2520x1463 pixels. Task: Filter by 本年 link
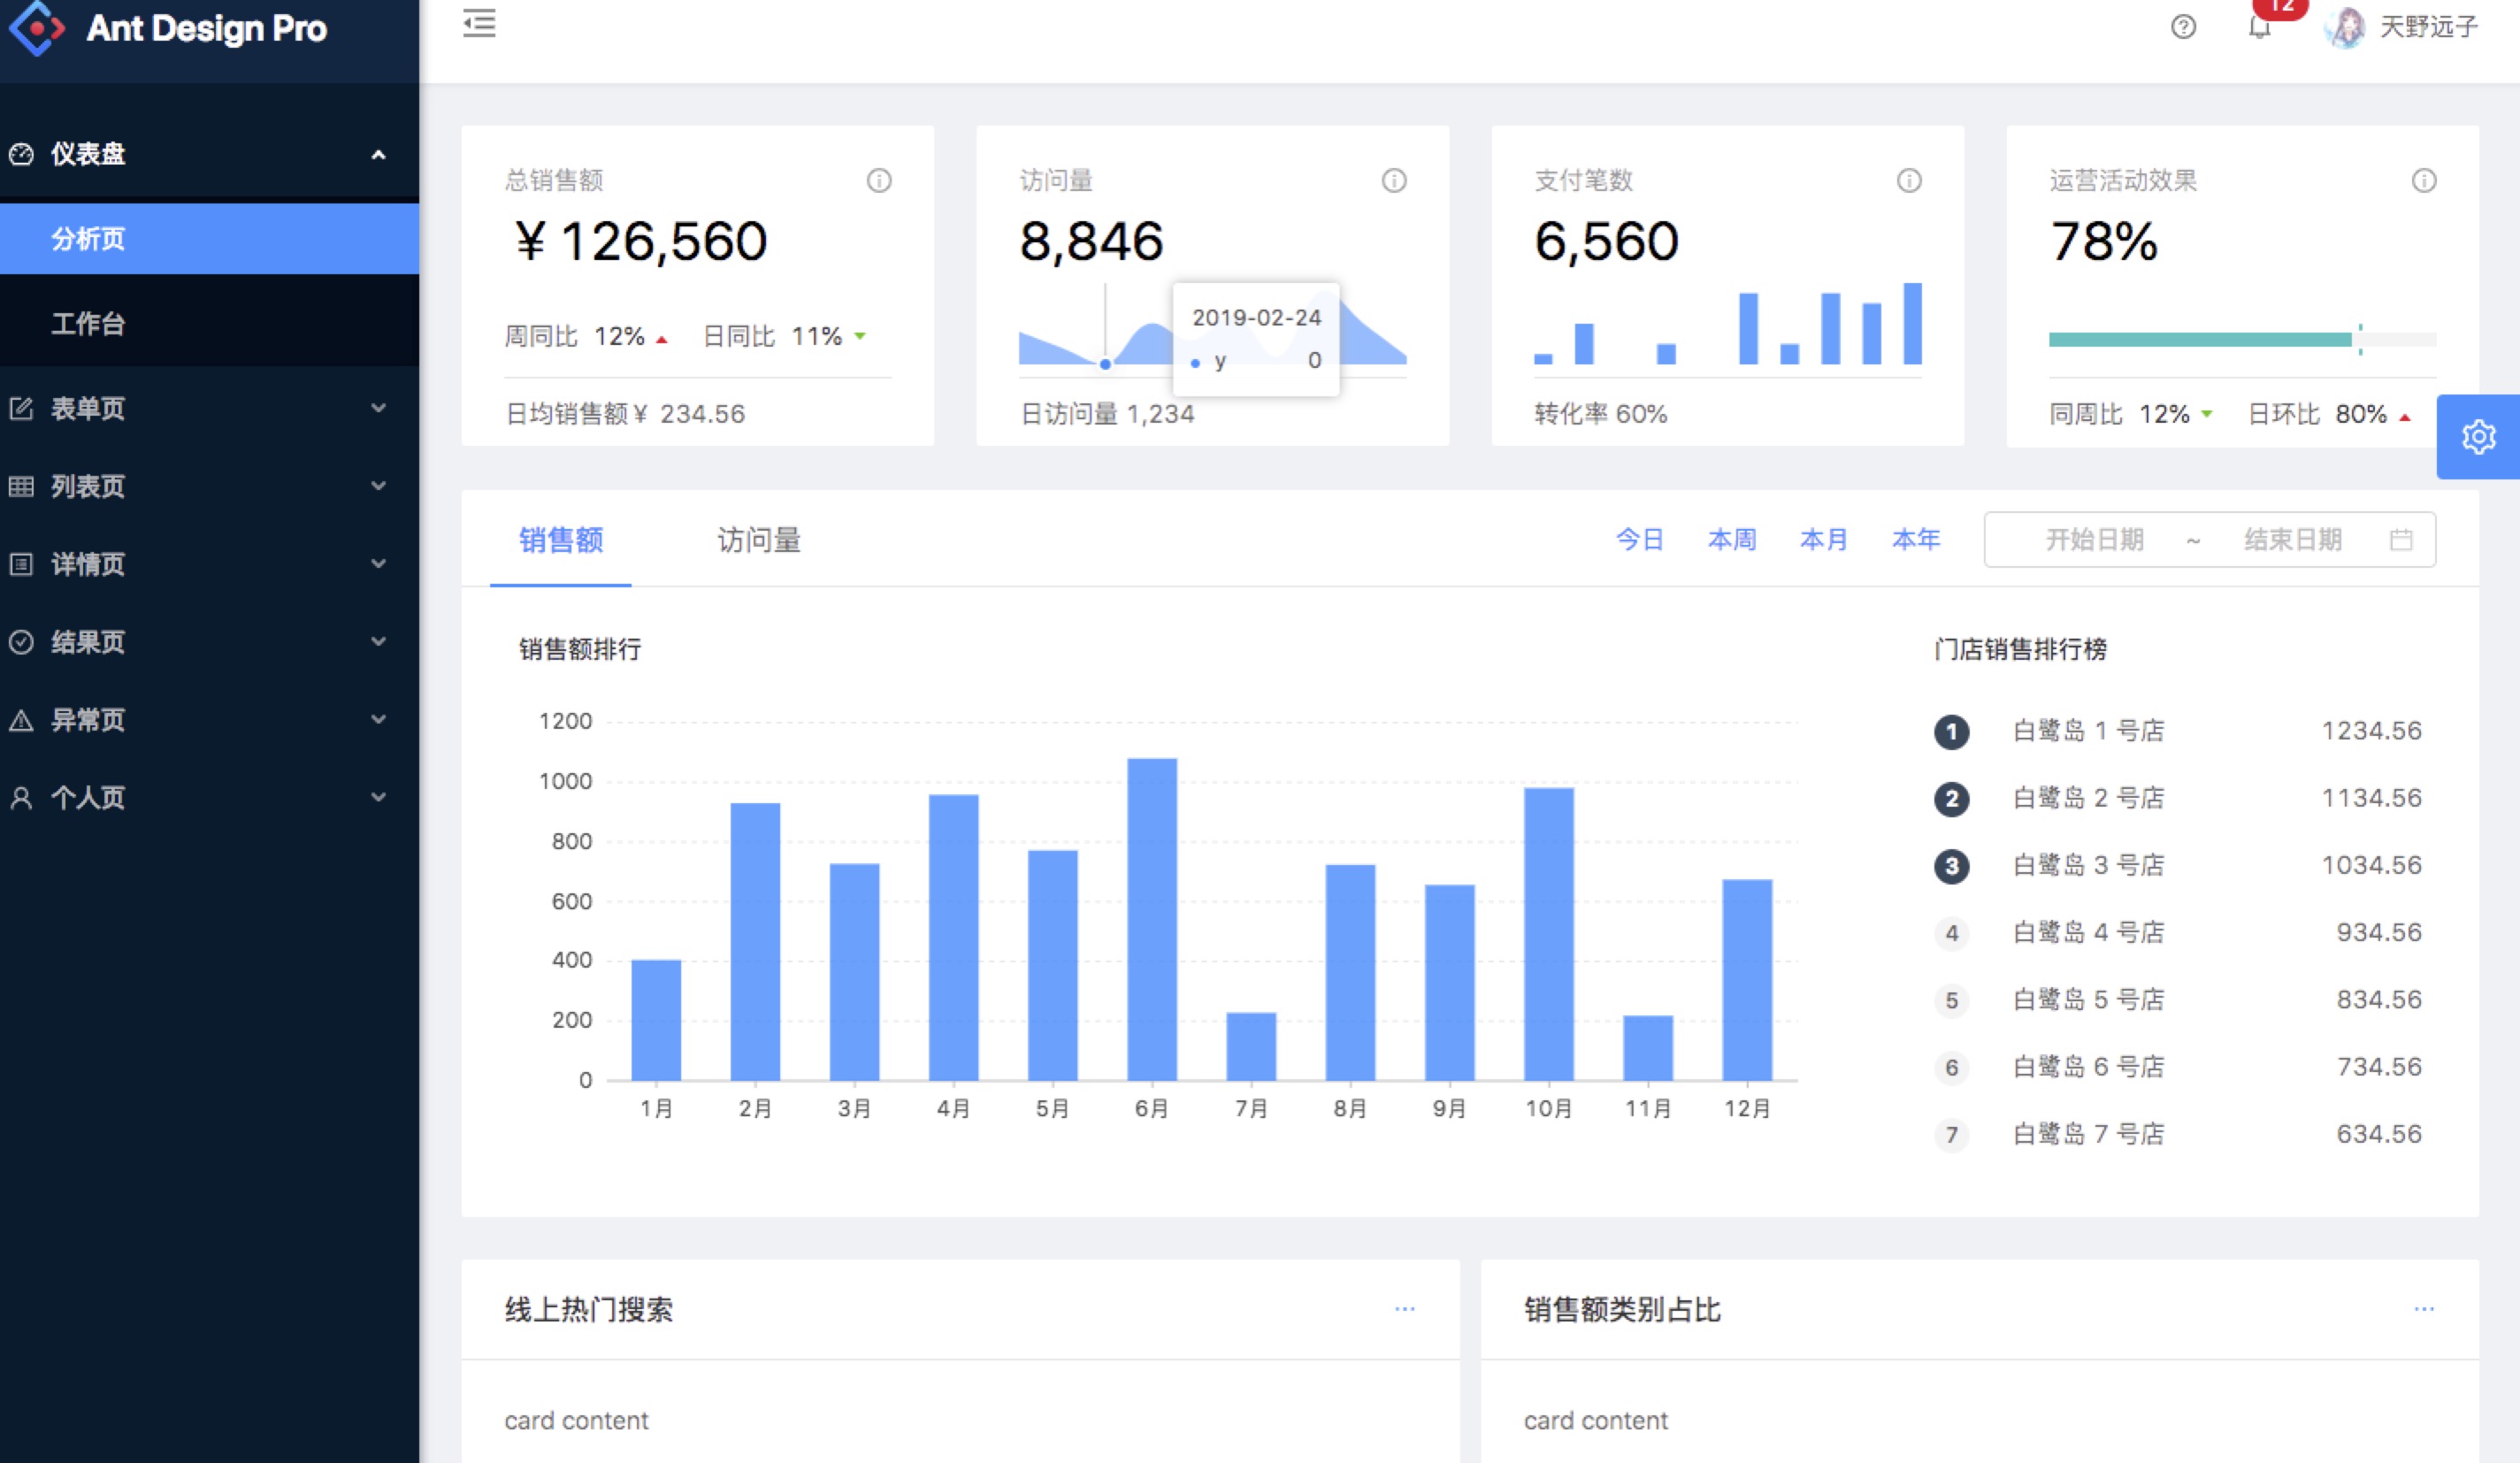point(1916,540)
